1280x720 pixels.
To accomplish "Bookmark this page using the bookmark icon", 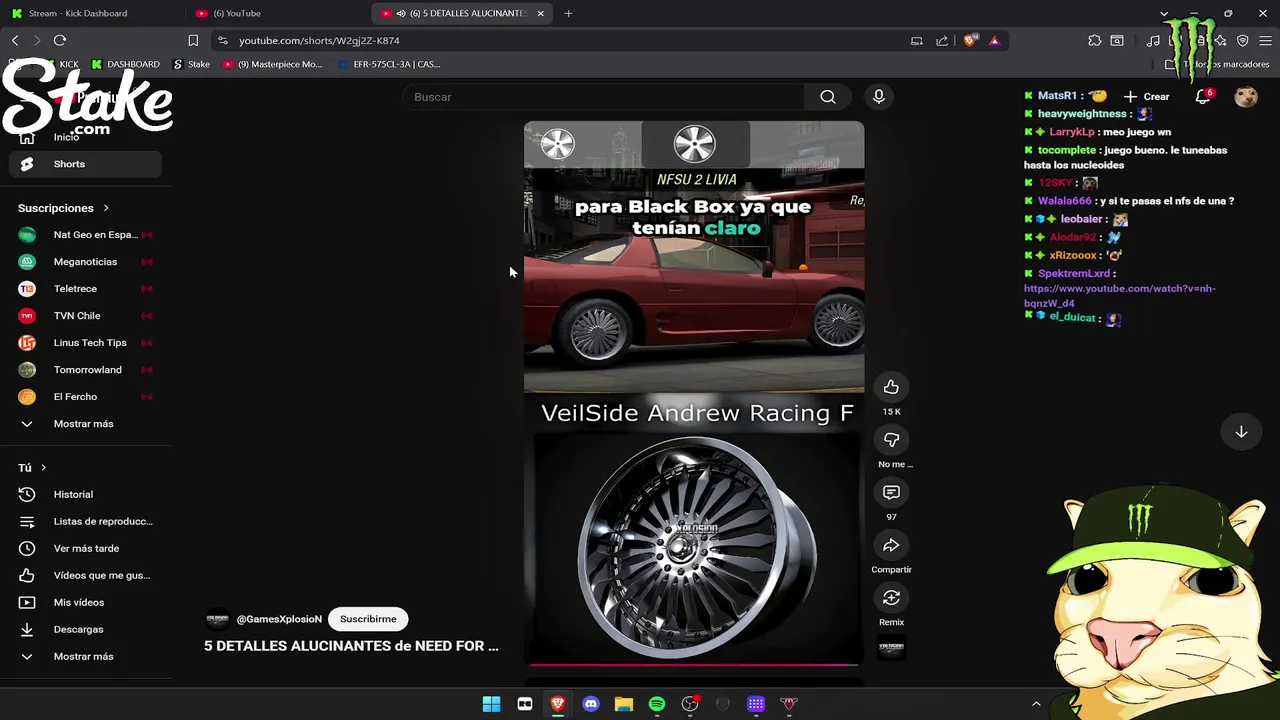I will pyautogui.click(x=193, y=41).
